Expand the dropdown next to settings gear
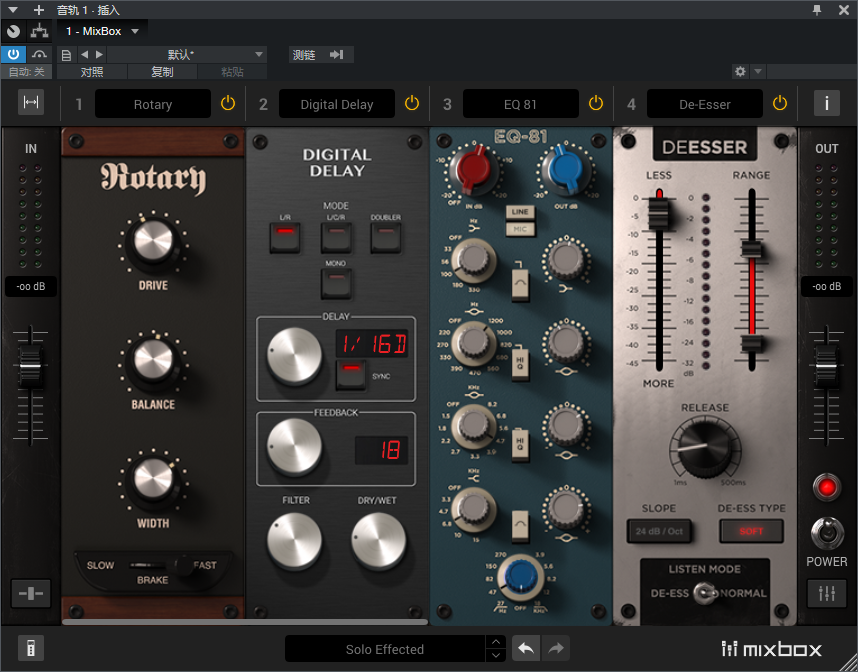This screenshot has width=858, height=672. tap(758, 71)
